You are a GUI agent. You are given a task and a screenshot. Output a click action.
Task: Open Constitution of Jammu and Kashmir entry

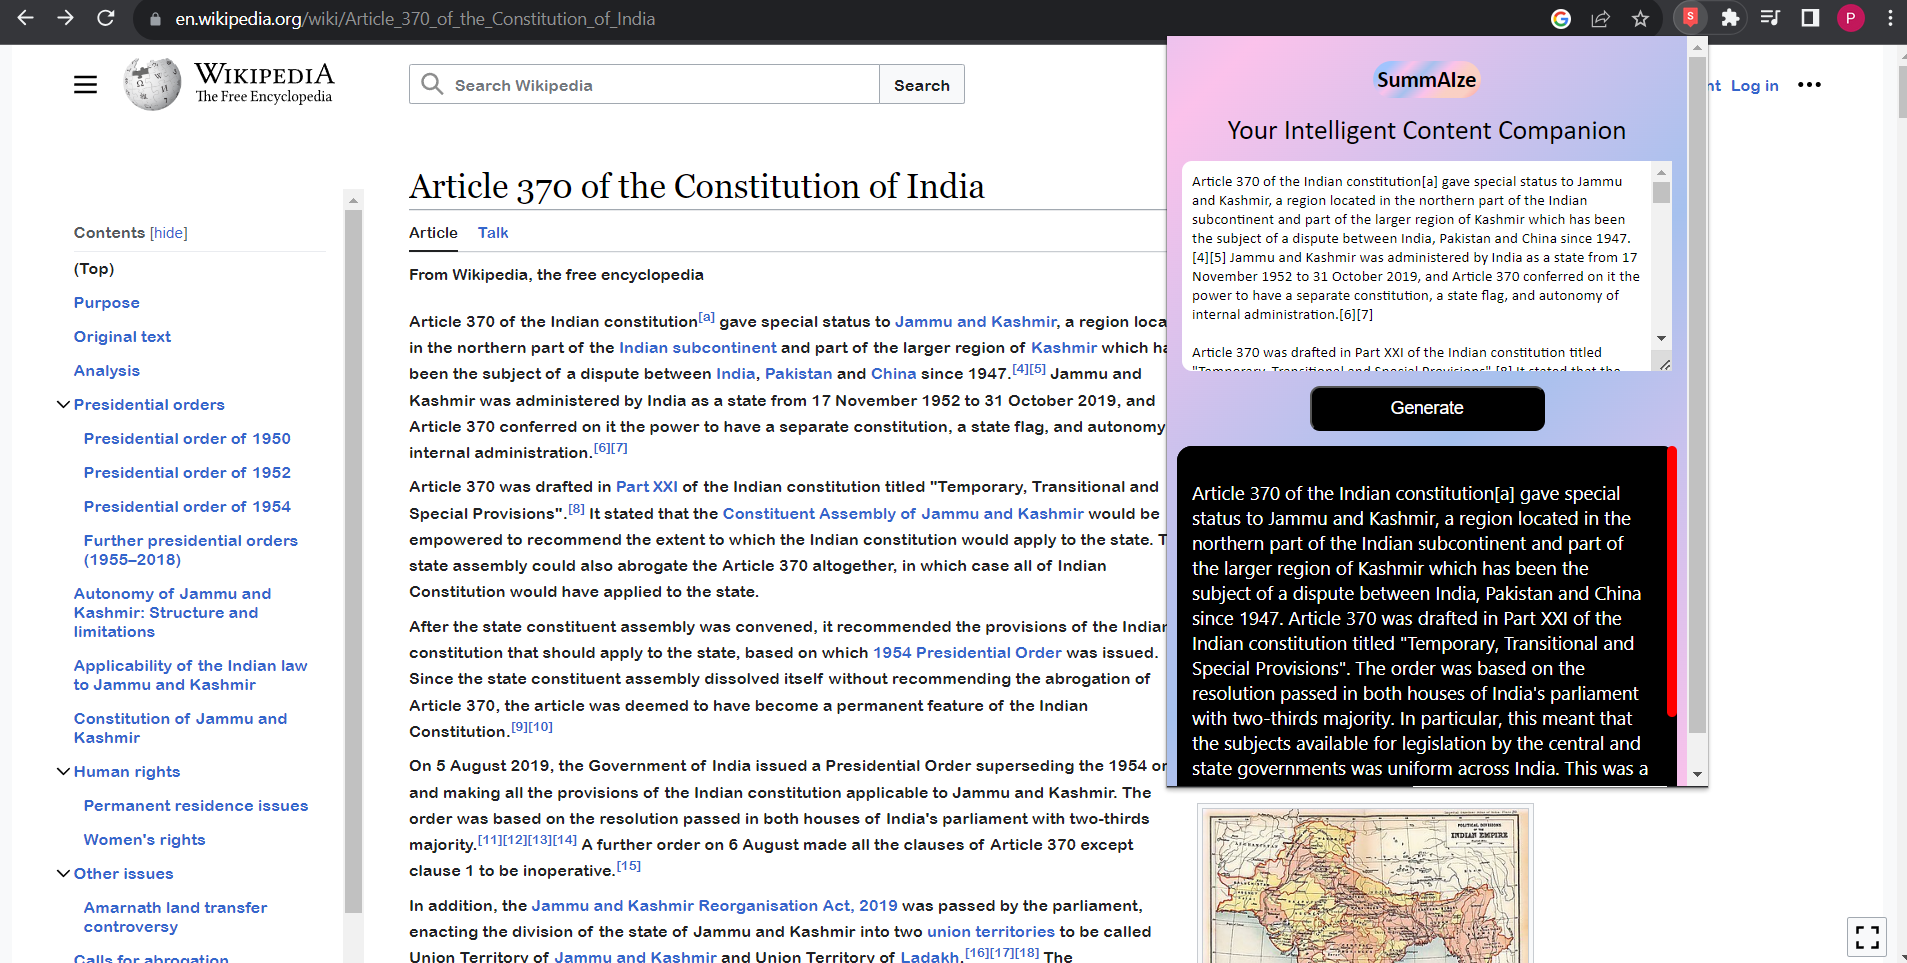180,728
